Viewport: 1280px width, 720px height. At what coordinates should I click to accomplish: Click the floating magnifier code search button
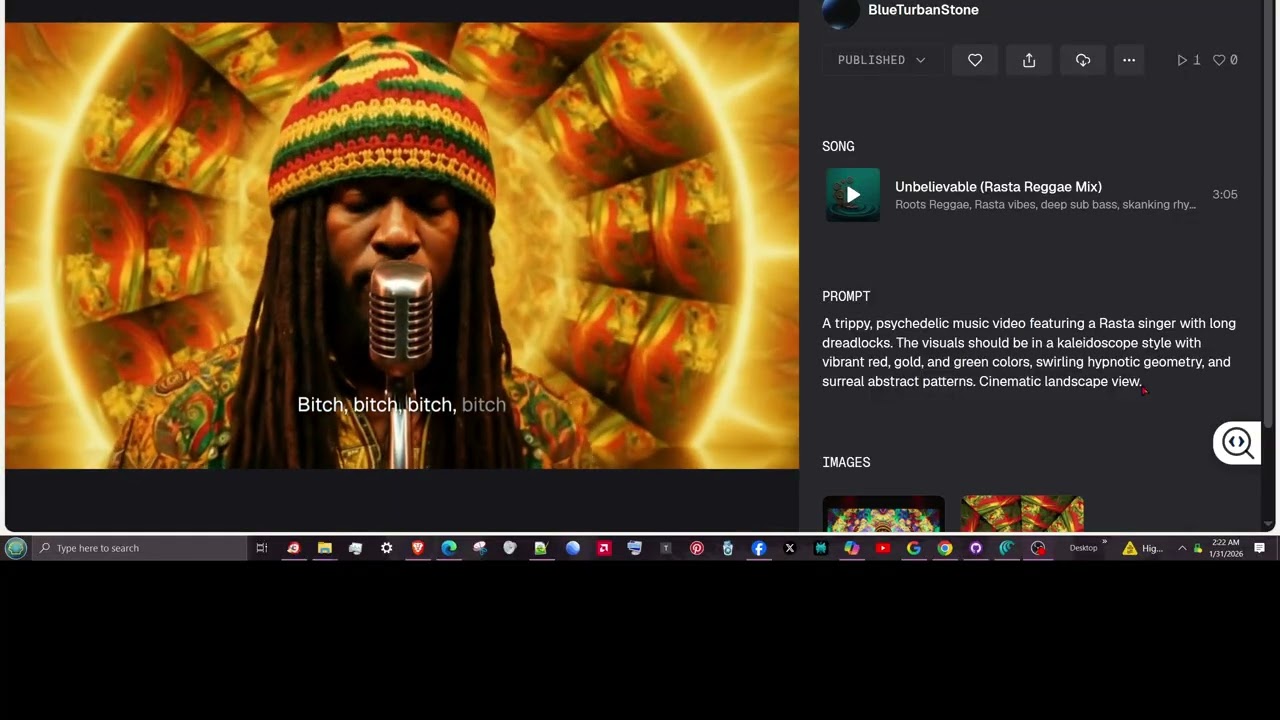[1237, 442]
